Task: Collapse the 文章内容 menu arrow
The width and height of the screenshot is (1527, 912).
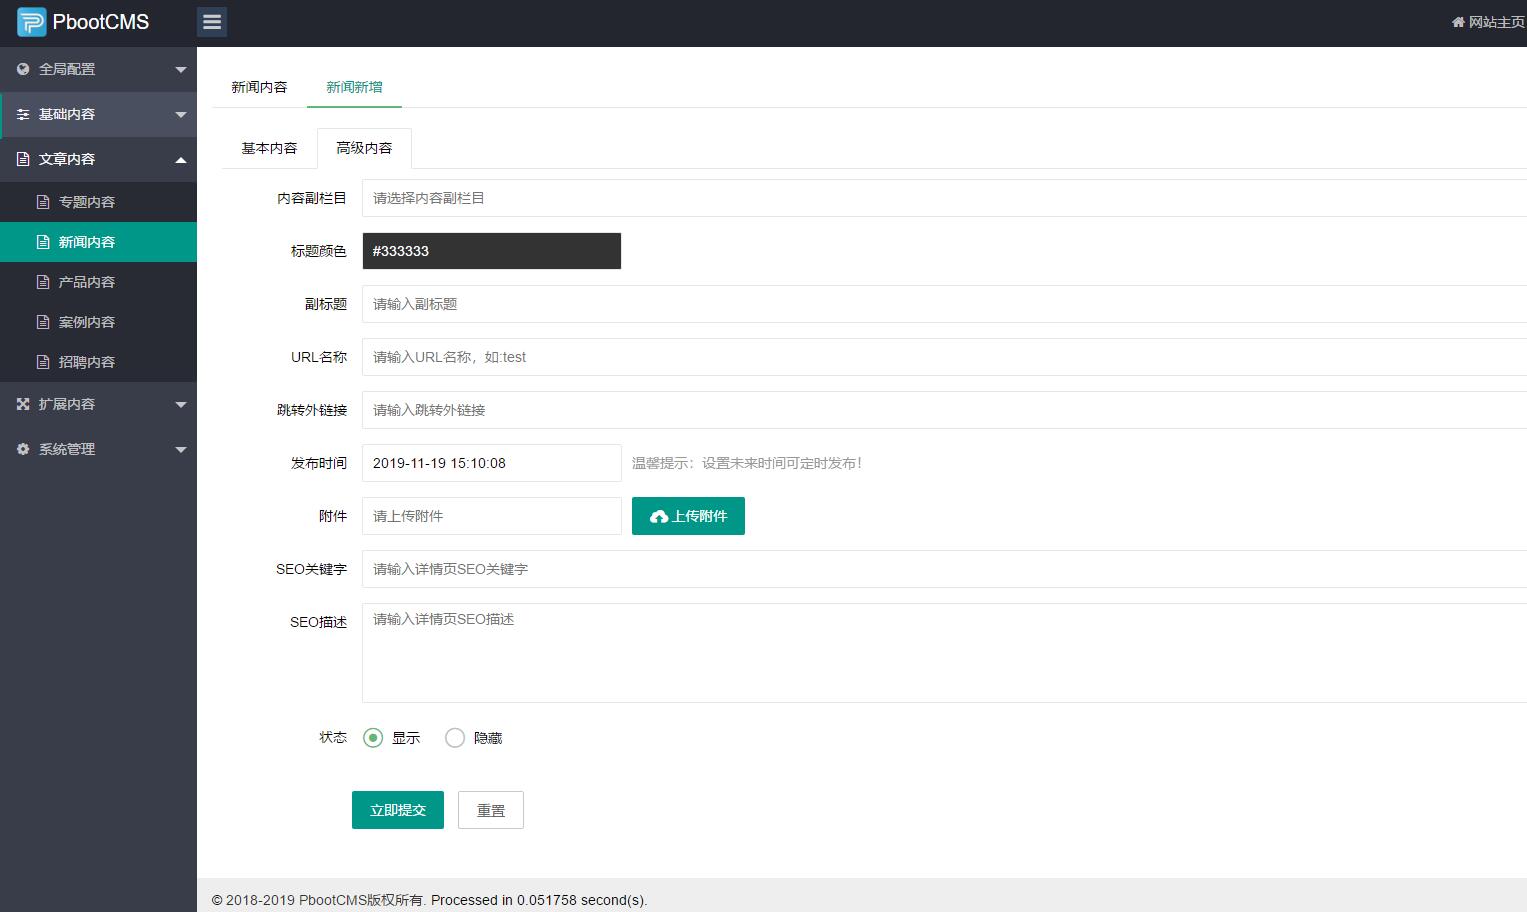Action: click(181, 160)
